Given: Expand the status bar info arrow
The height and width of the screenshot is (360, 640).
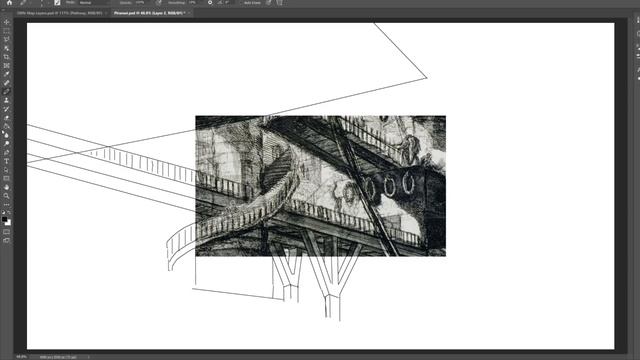Looking at the screenshot, I should click(89, 357).
